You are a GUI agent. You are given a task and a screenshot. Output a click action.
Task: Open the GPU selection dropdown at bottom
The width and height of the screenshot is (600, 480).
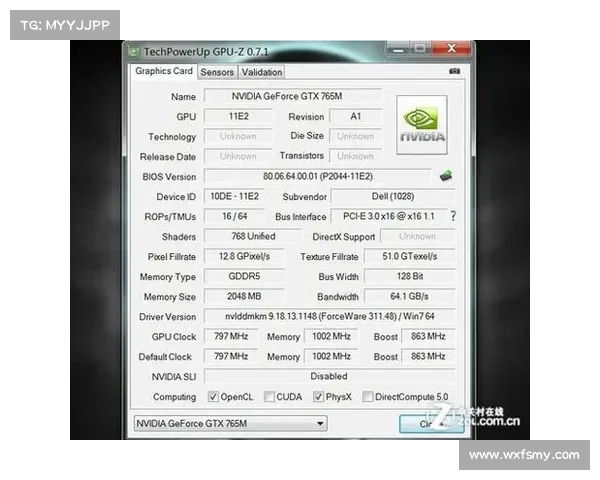click(231, 423)
